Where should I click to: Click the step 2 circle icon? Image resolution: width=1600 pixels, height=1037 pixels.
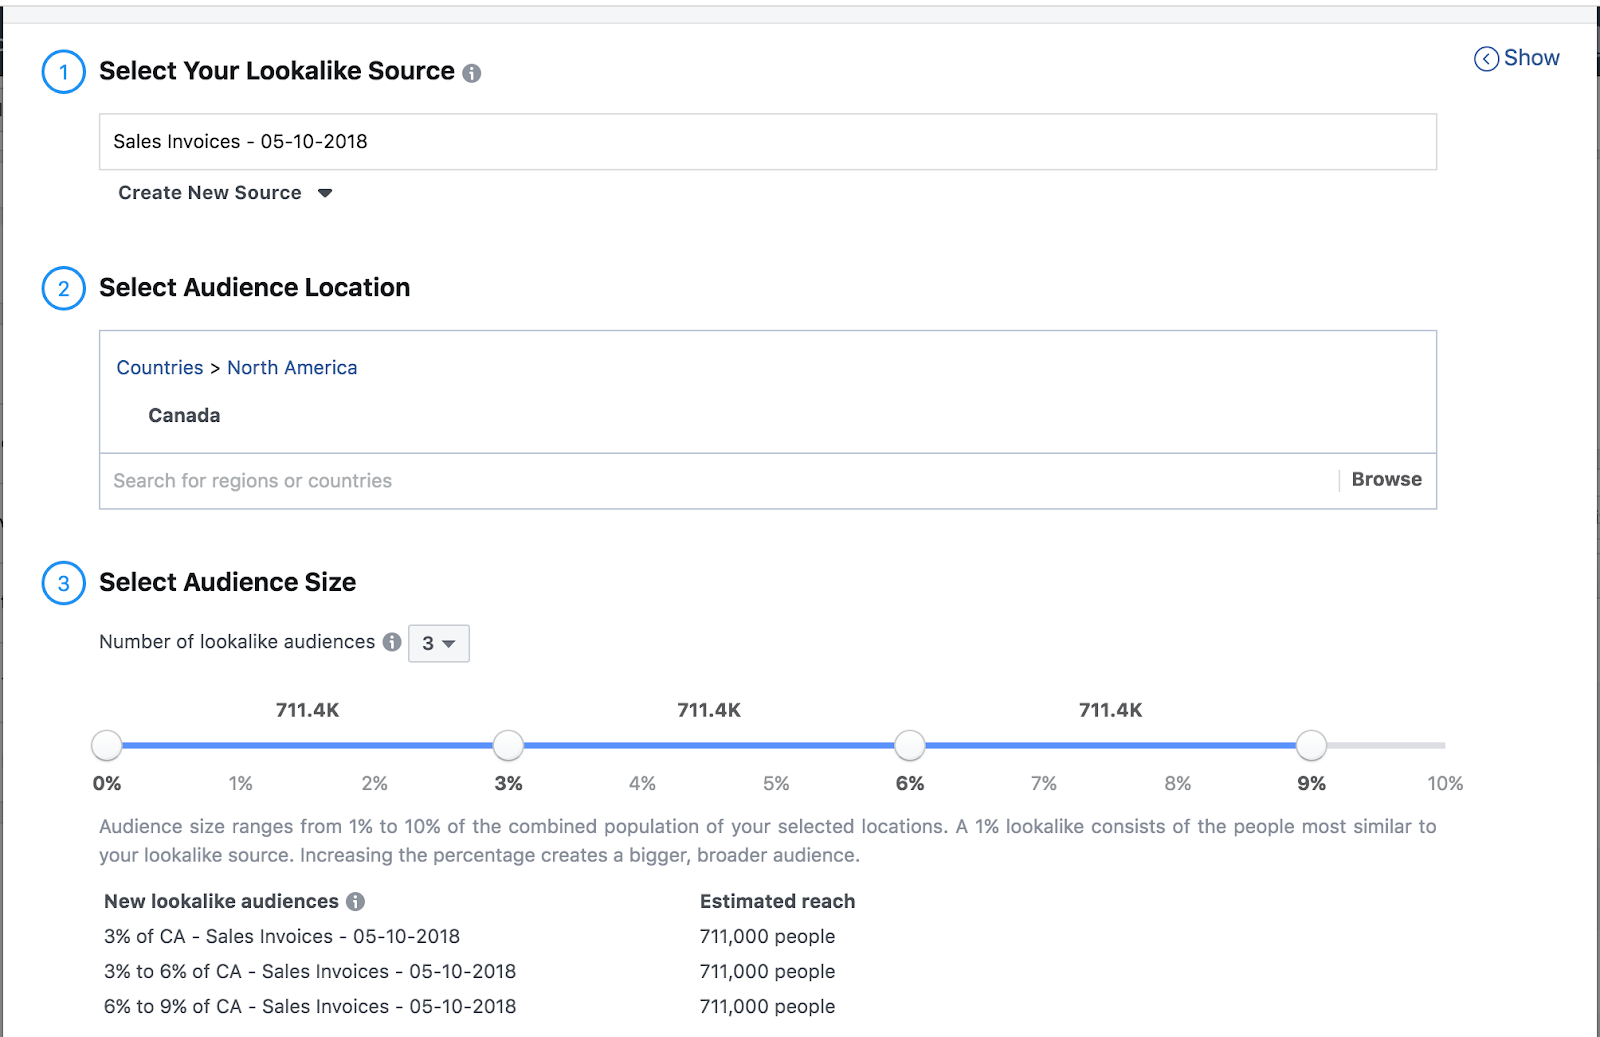(63, 289)
